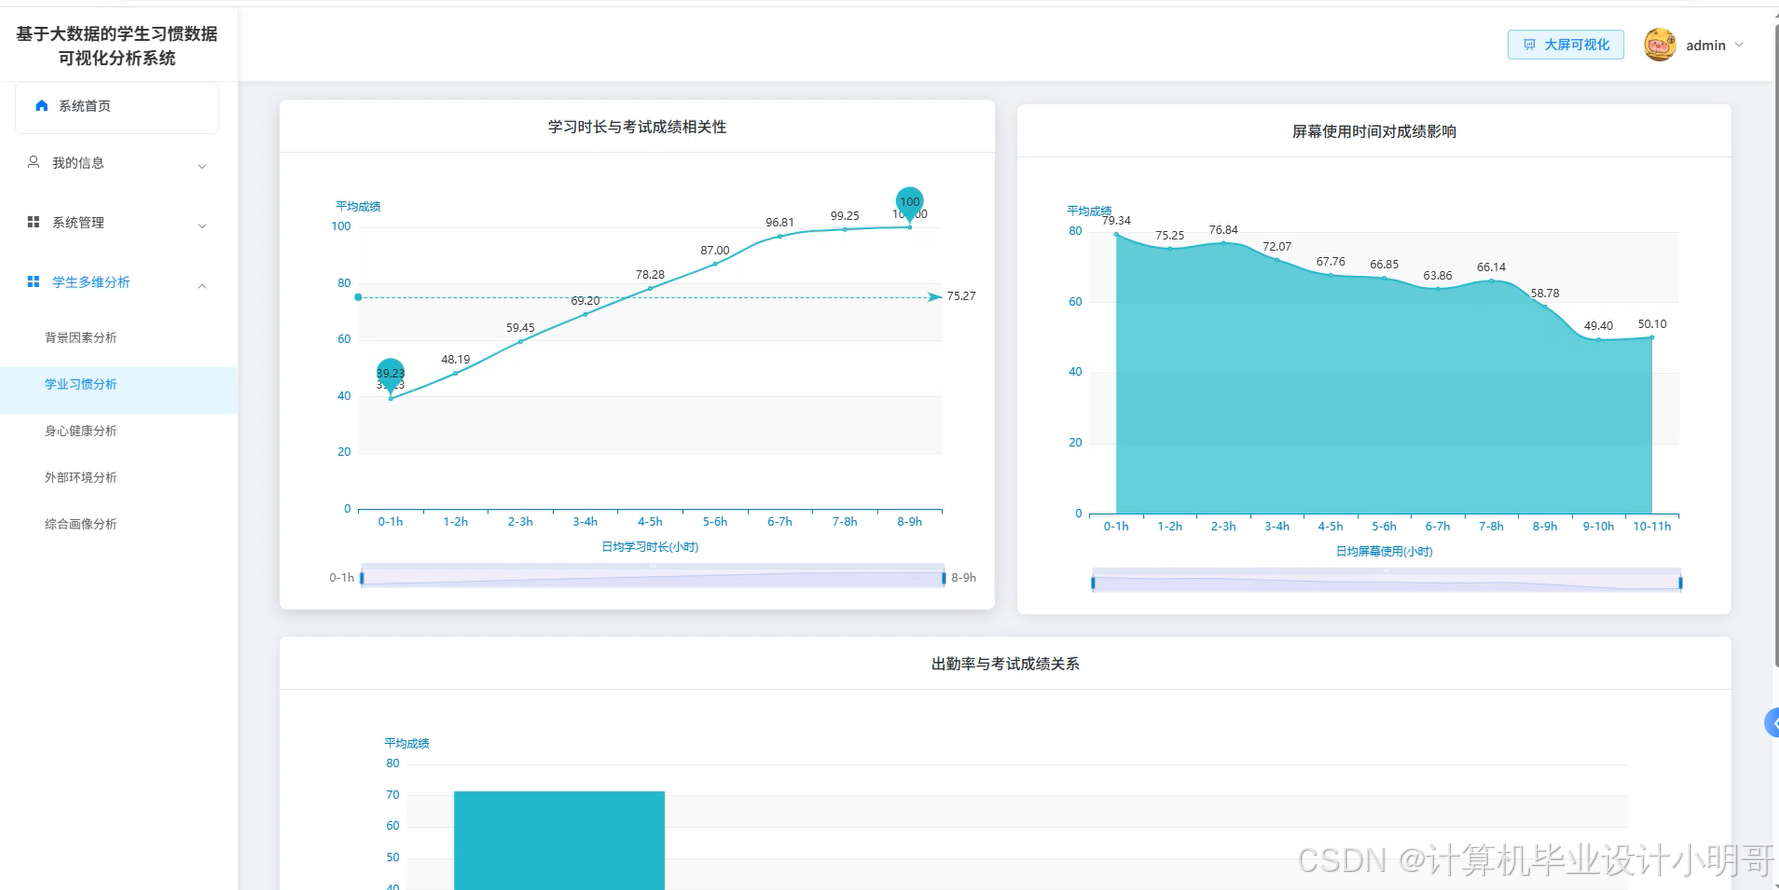Click the monitor icon in 大屏可视化 button
The height and width of the screenshot is (890, 1779).
click(1529, 45)
